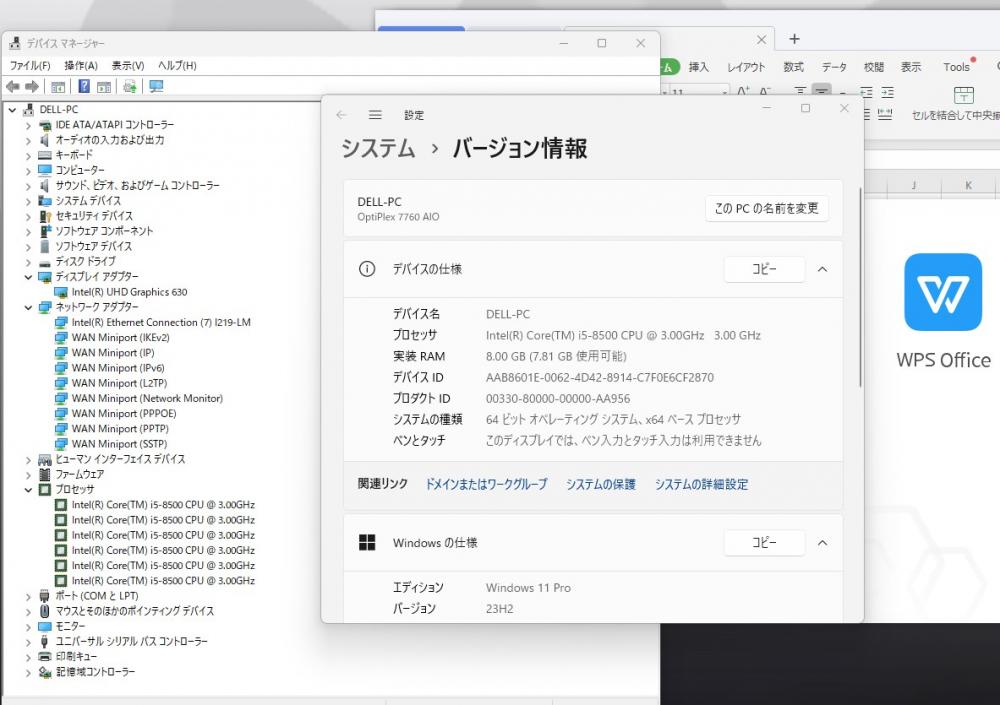1000x705 pixels.
Task: Click the hamburger navigation icon in Settings
Action: (375, 115)
